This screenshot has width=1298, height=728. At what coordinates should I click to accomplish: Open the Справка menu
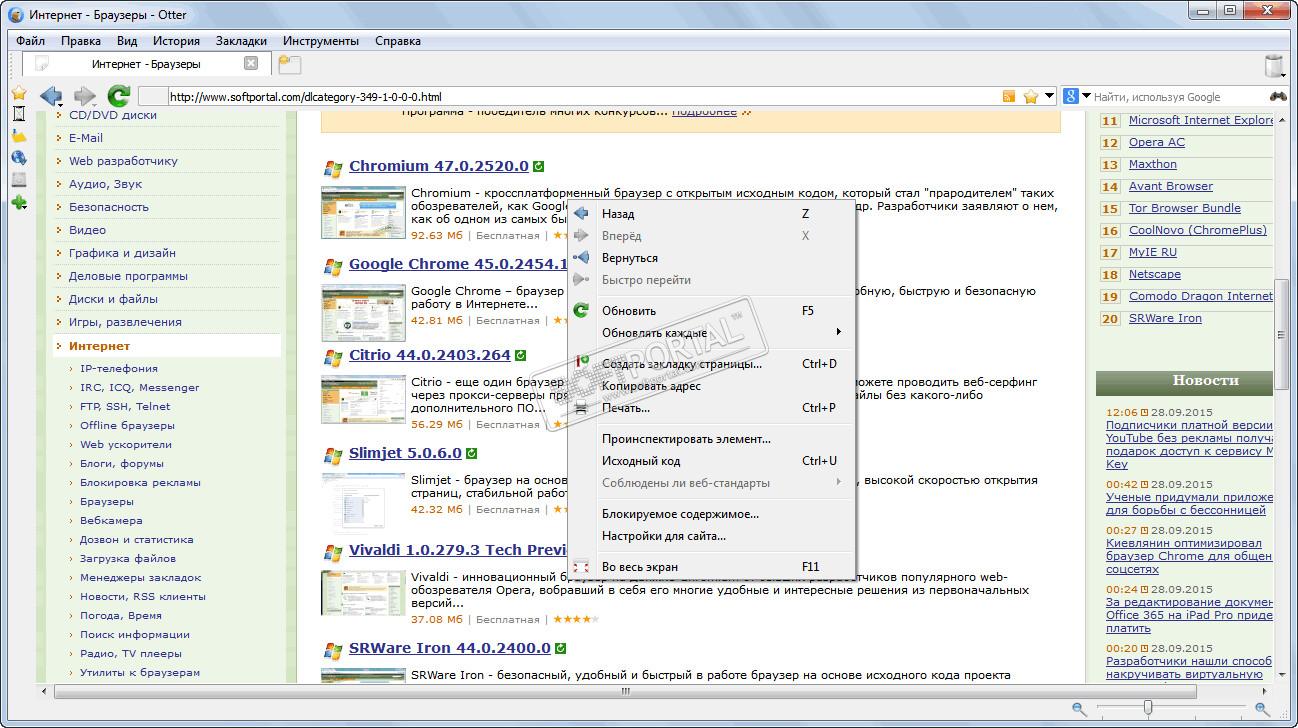(x=397, y=41)
